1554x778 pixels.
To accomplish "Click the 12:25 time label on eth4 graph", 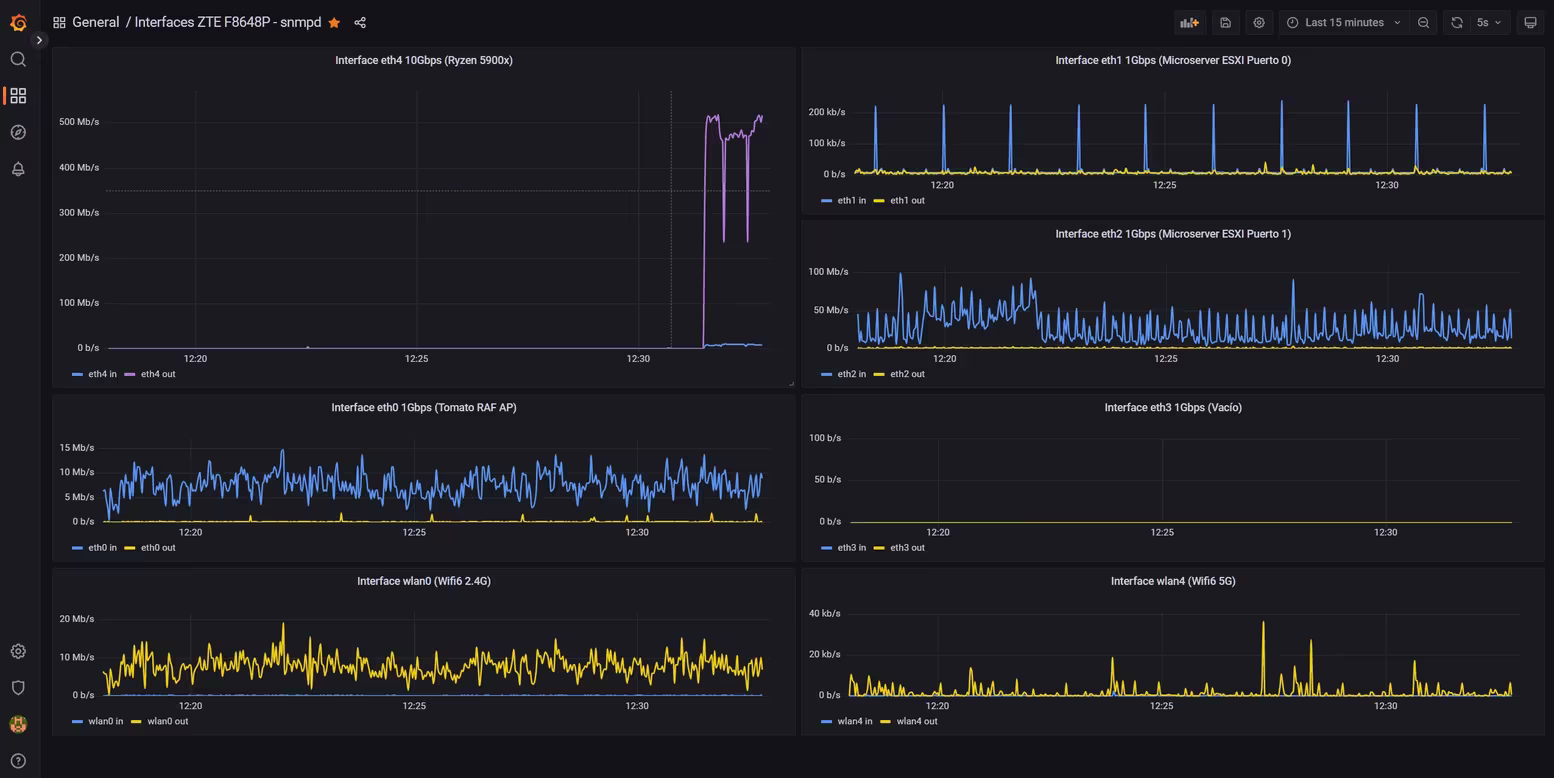I will pos(417,358).
